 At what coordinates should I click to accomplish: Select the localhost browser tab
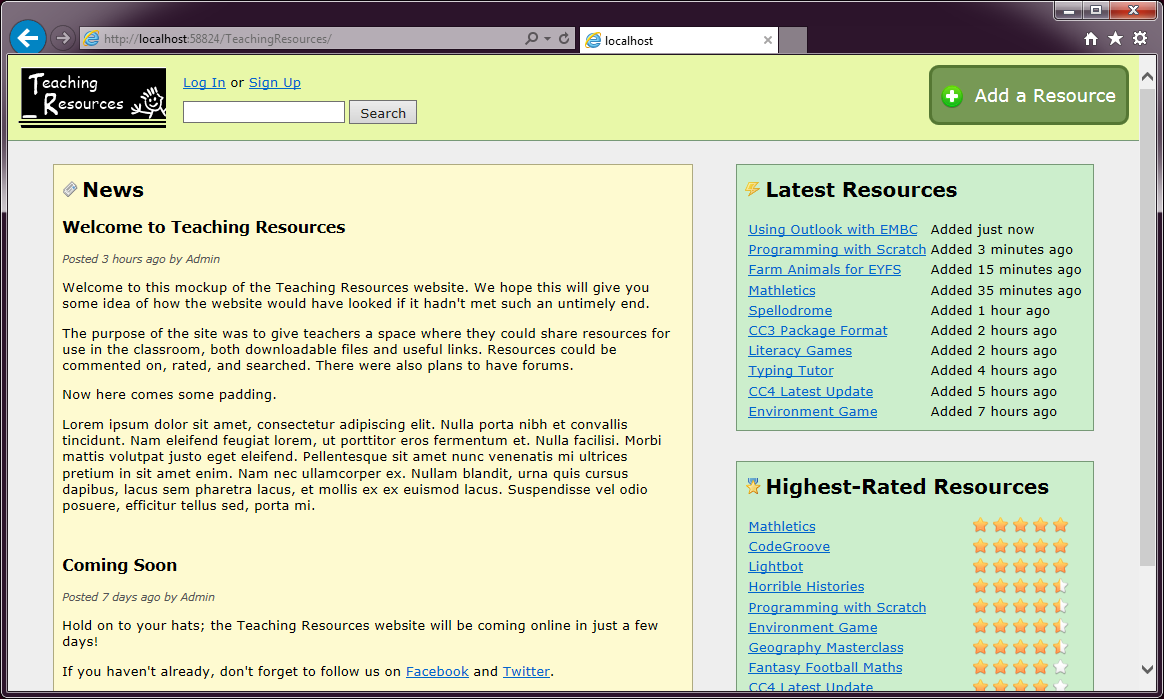[678, 40]
